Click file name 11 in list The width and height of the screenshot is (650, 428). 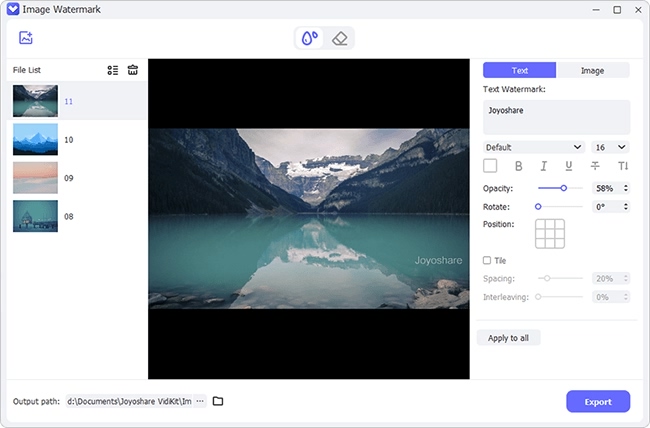click(69, 101)
